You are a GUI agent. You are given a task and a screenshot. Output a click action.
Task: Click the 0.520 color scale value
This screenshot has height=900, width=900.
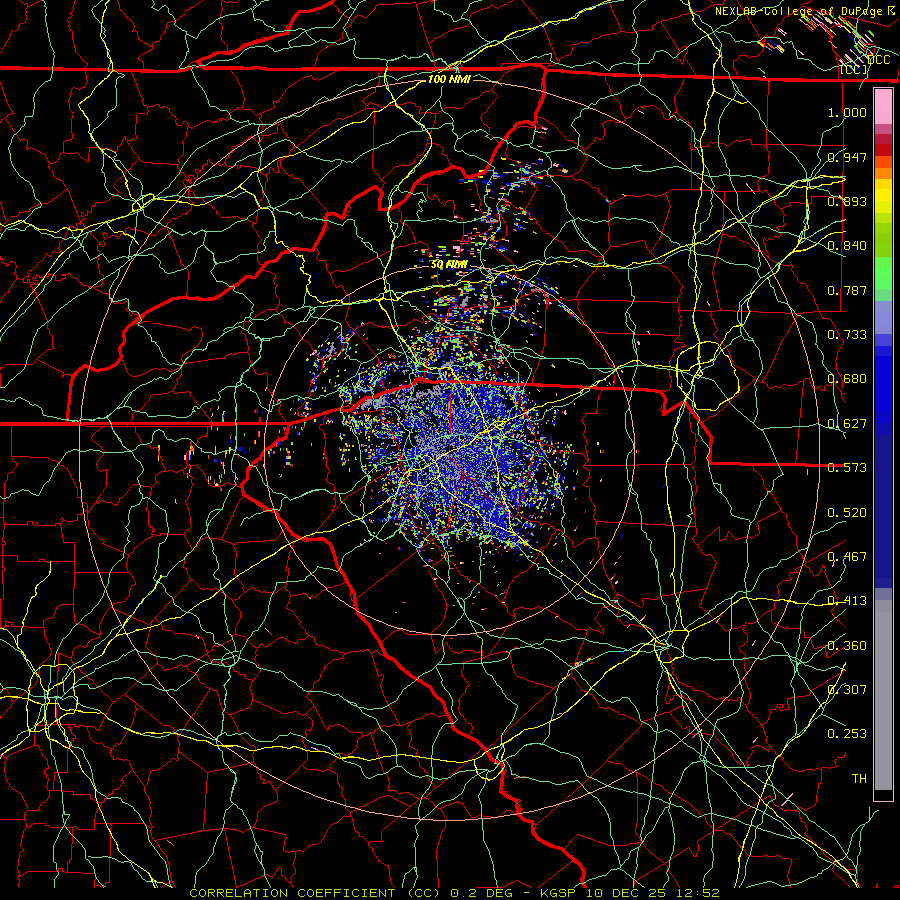[x=847, y=512]
